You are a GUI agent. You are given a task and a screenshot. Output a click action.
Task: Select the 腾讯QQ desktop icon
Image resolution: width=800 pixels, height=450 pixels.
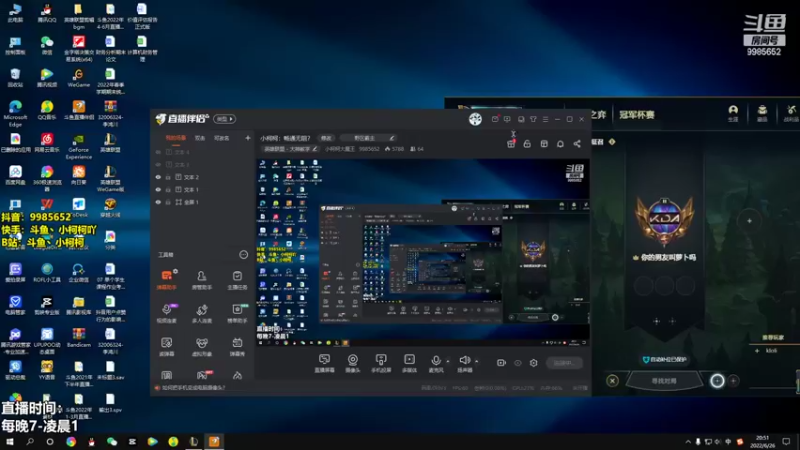point(46,13)
